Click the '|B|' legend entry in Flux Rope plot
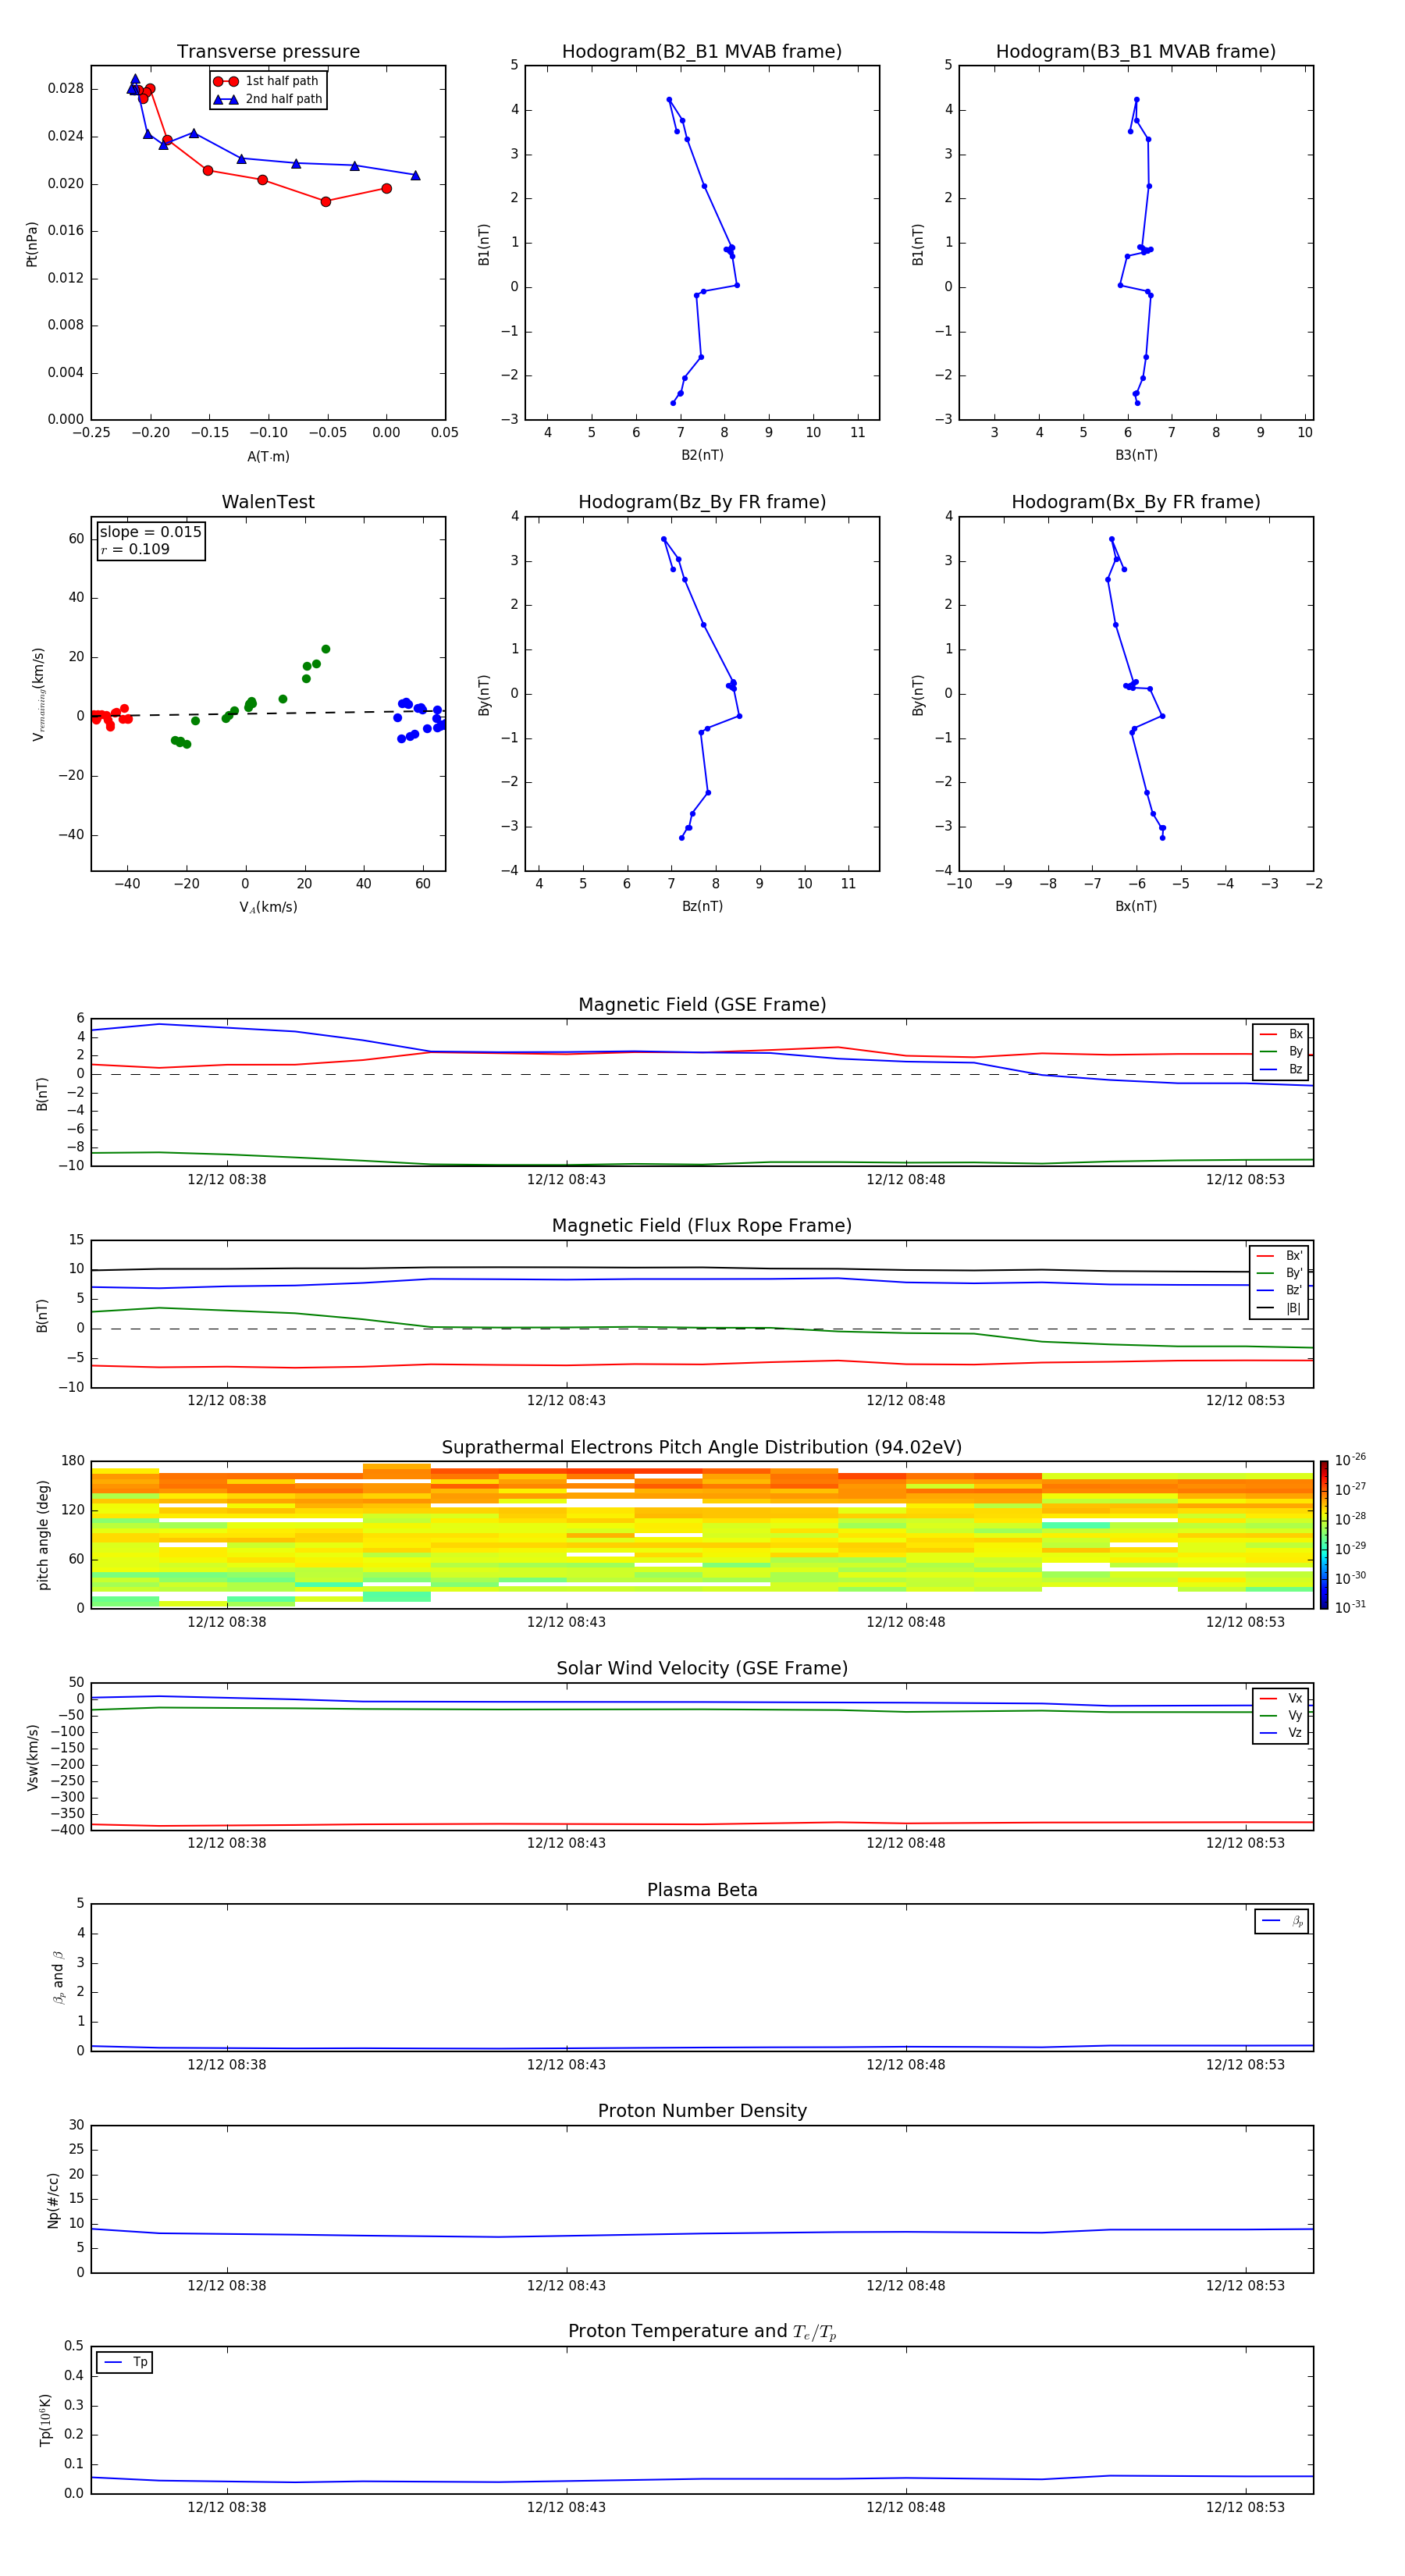The image size is (1405, 2576). coord(1279,1309)
